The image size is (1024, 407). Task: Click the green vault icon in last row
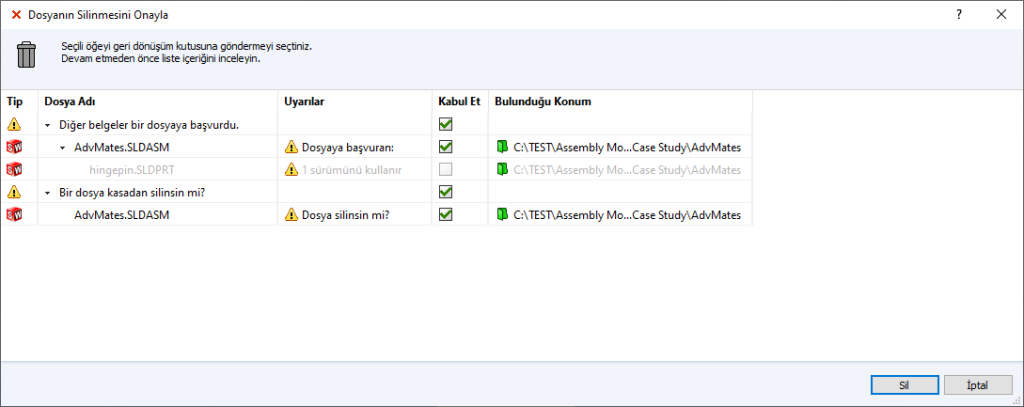502,214
